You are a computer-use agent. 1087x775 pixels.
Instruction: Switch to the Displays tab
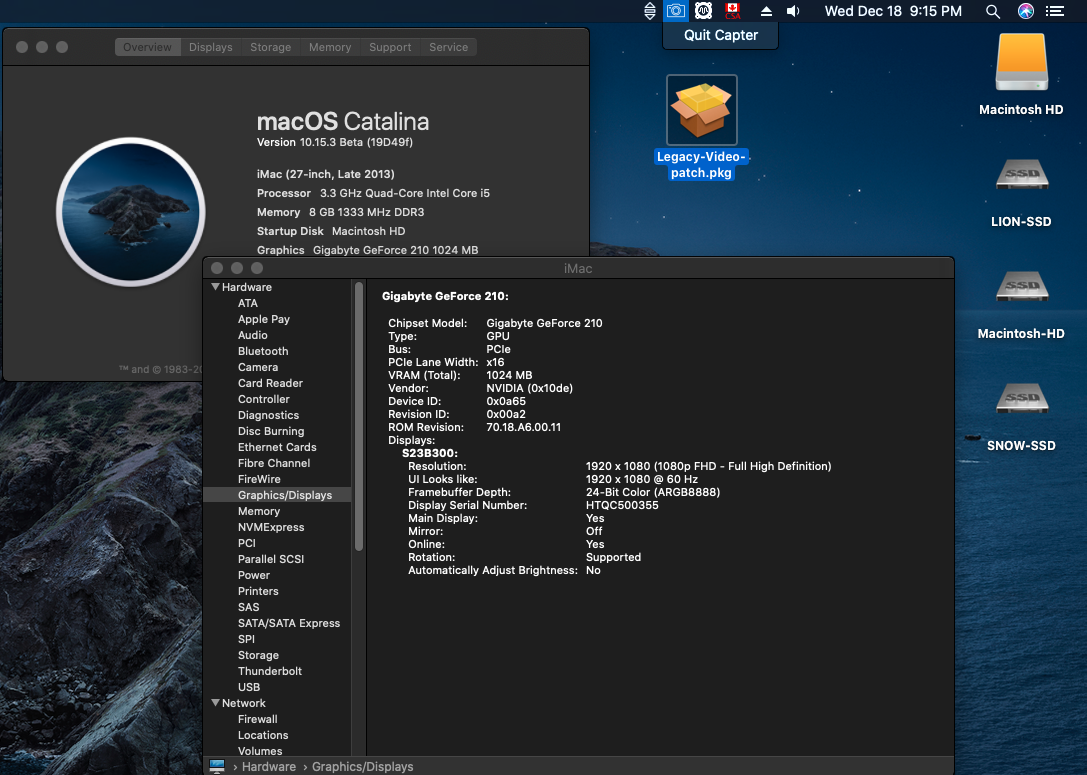click(211, 47)
